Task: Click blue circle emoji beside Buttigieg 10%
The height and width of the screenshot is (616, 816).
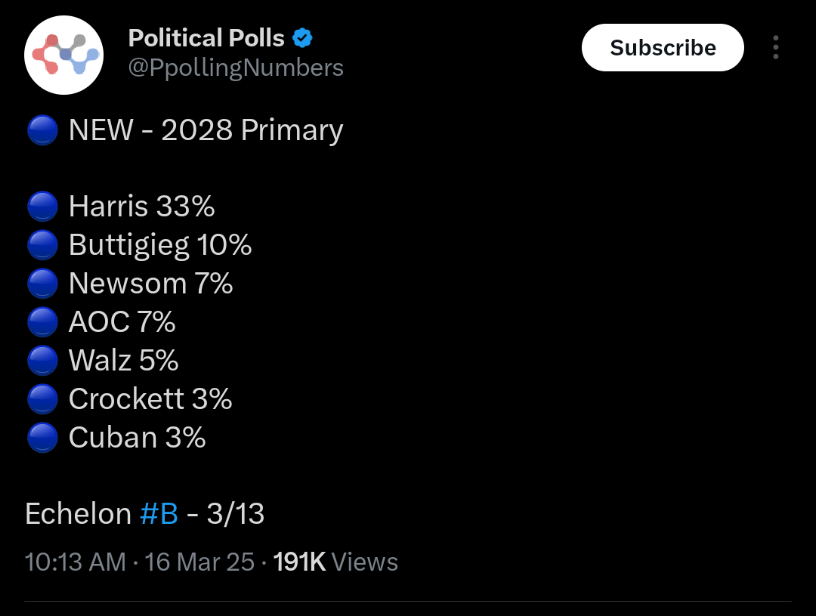Action: click(x=42, y=245)
